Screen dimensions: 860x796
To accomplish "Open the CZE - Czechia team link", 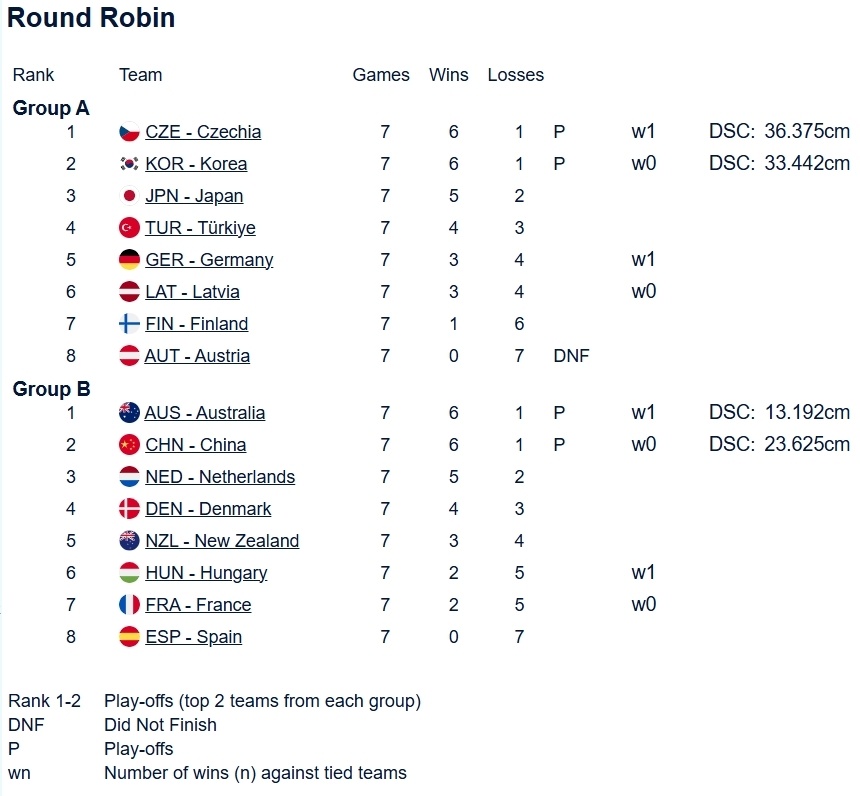I will [x=203, y=132].
